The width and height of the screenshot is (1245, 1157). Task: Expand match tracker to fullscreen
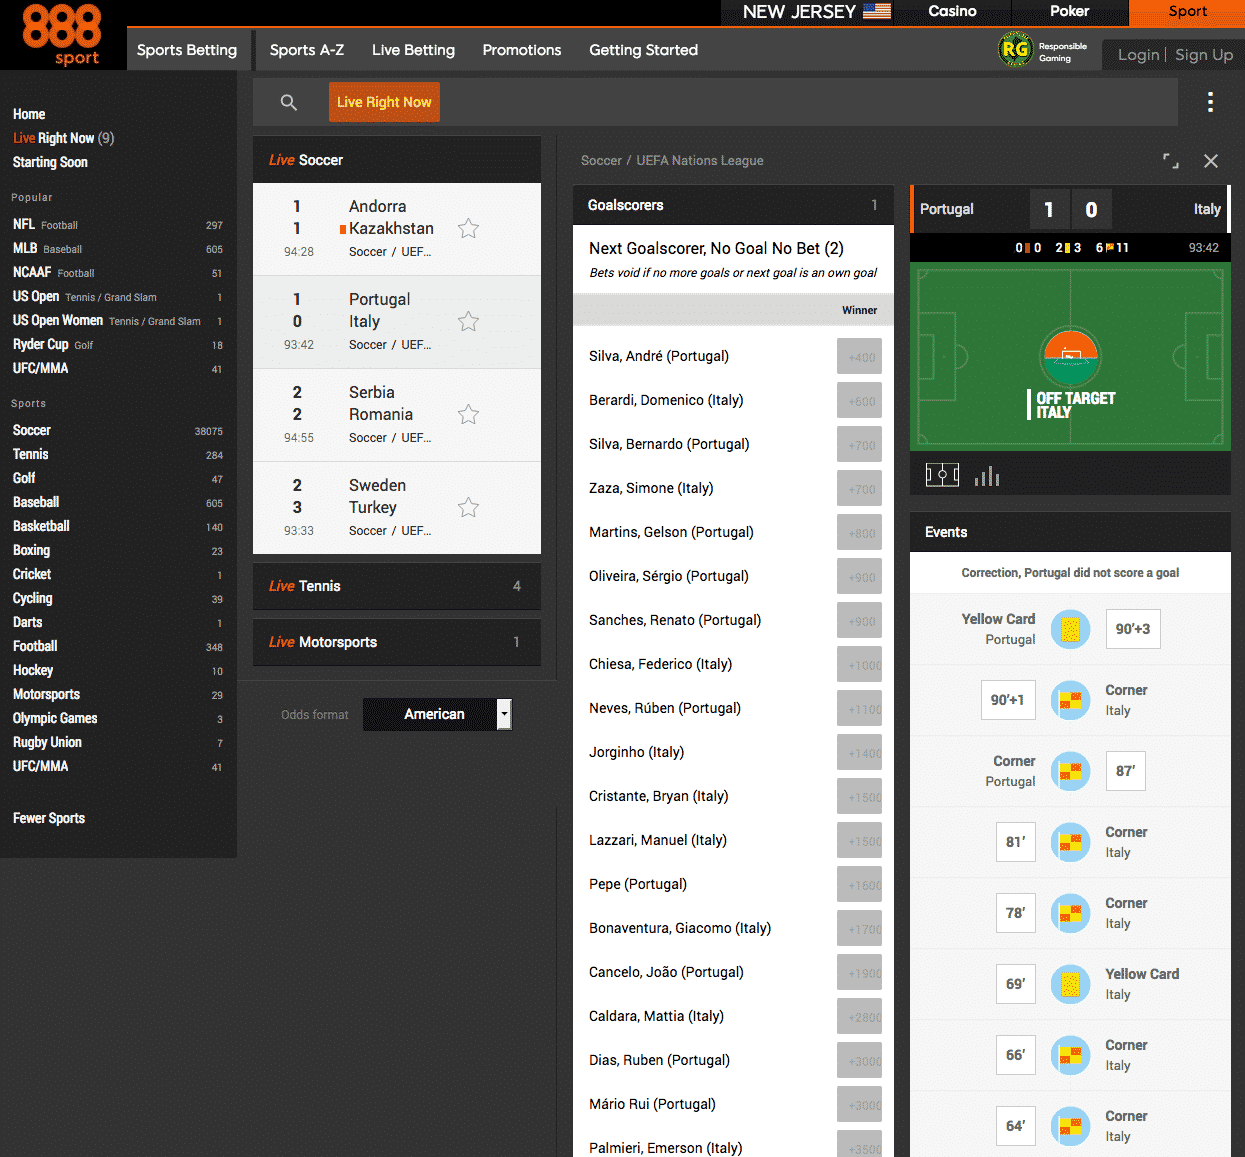tap(1171, 161)
